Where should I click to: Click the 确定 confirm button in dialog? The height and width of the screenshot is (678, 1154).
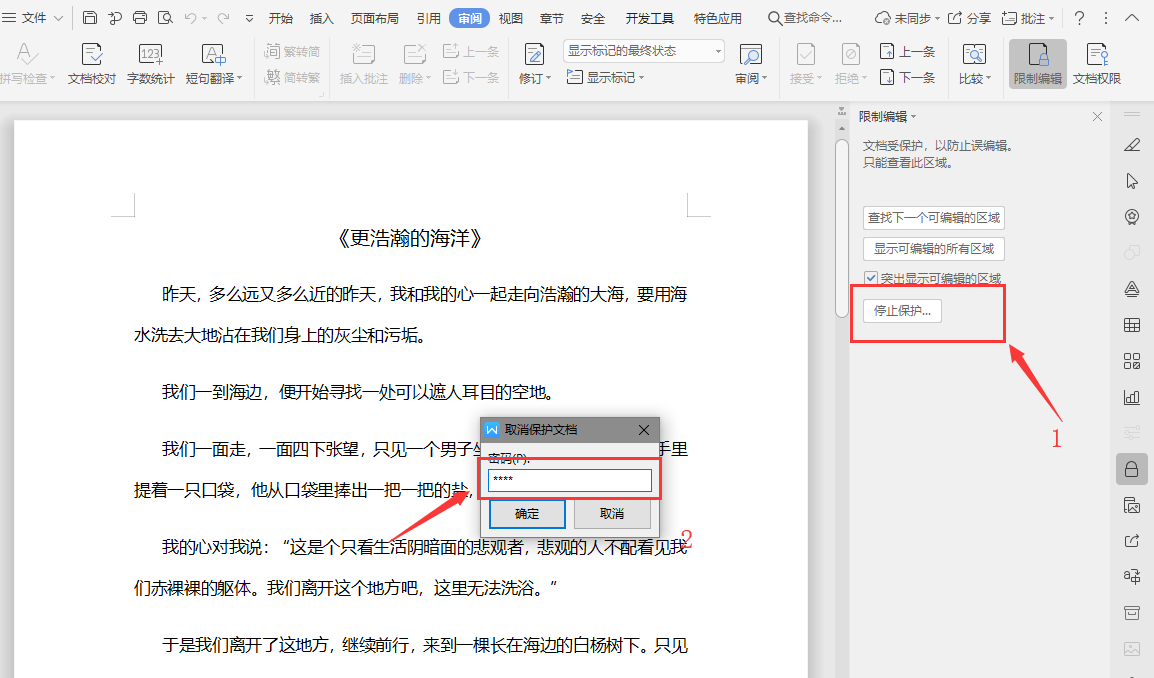pos(526,514)
